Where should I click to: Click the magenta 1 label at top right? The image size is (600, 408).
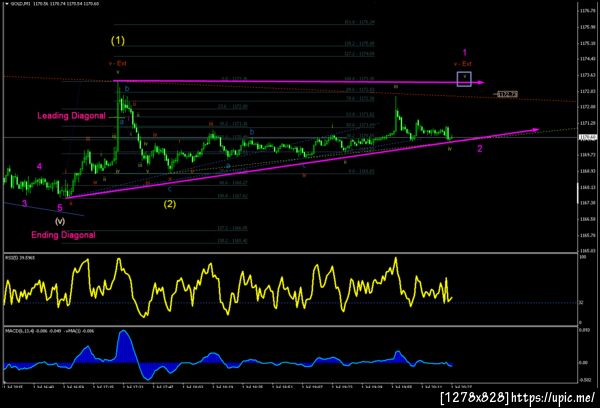465,52
